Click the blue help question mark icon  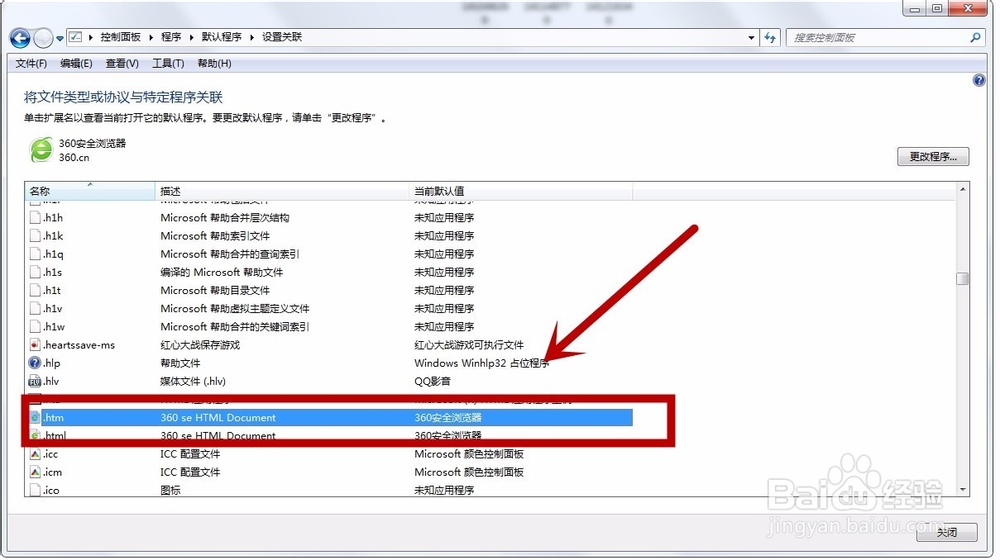[x=979, y=80]
